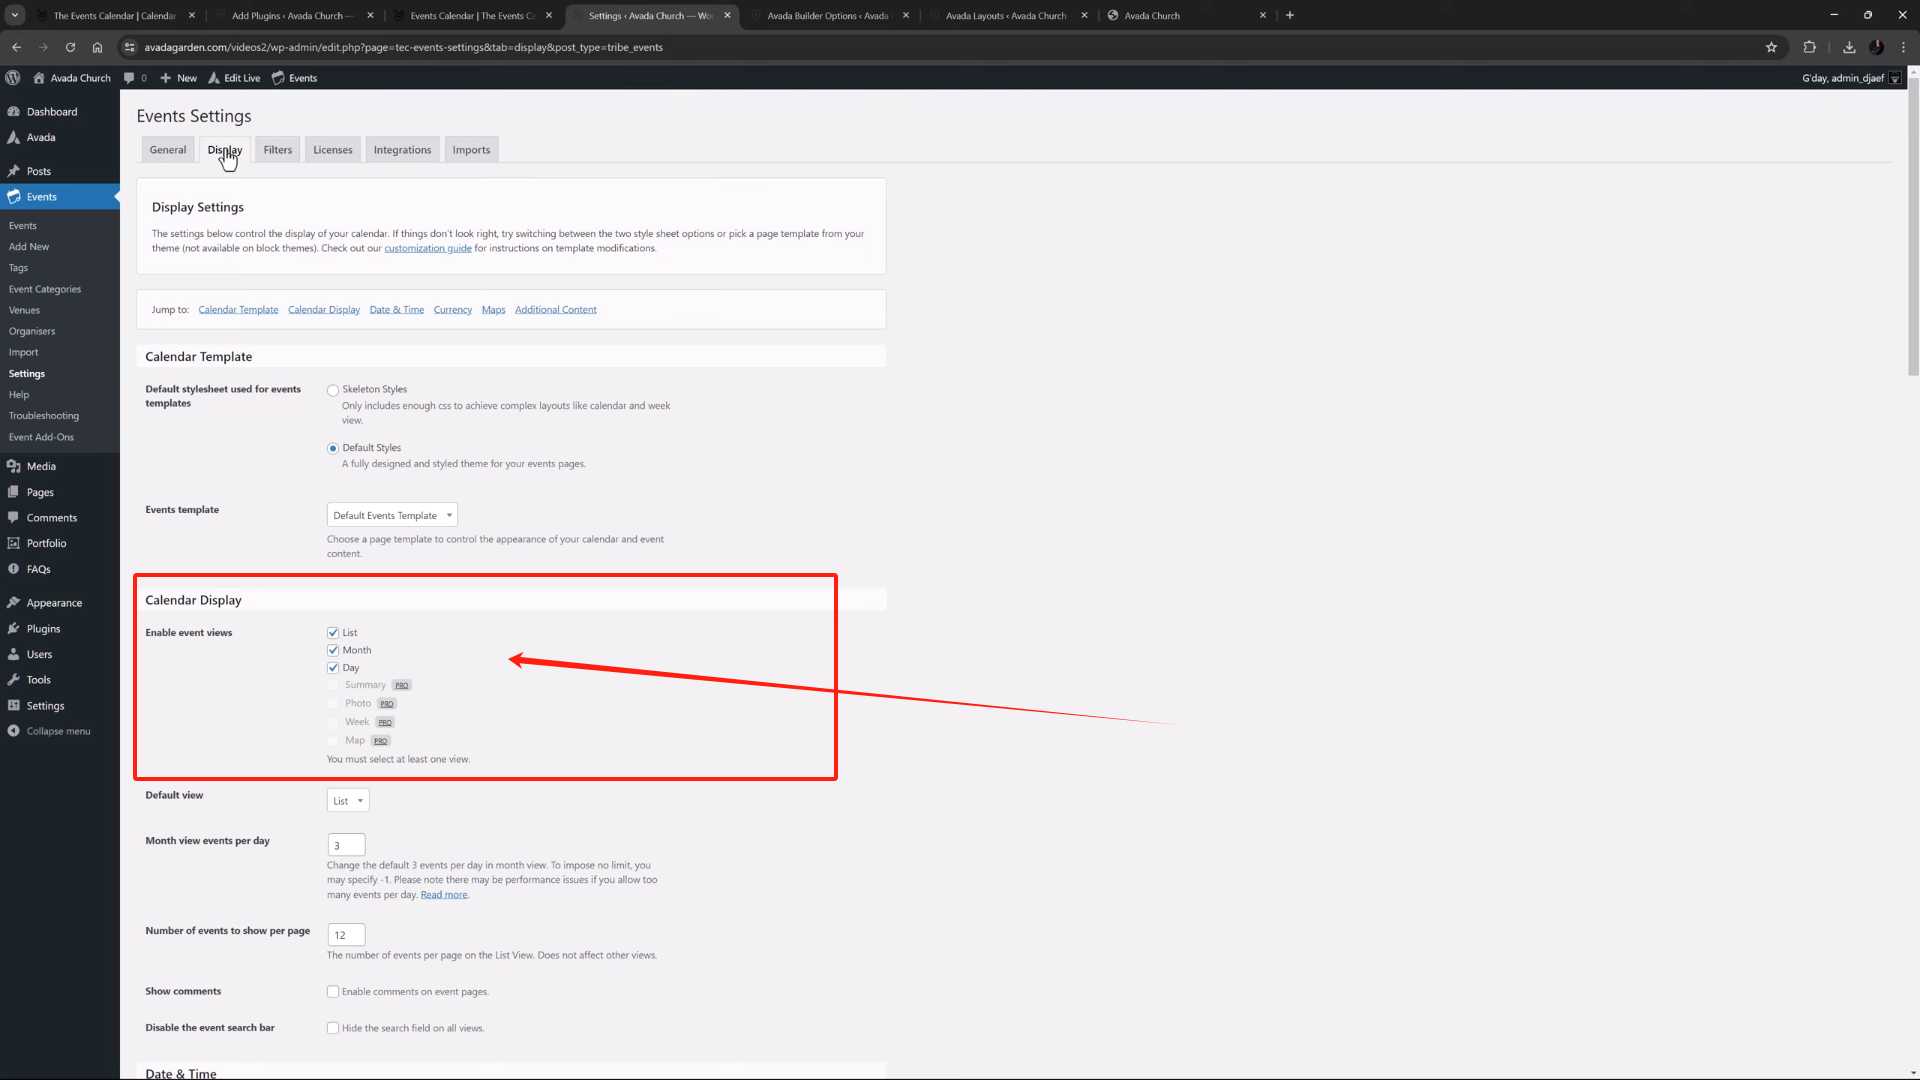Switch to the Avada Builder Options browser tab
The height and width of the screenshot is (1080, 1920).
click(x=827, y=15)
